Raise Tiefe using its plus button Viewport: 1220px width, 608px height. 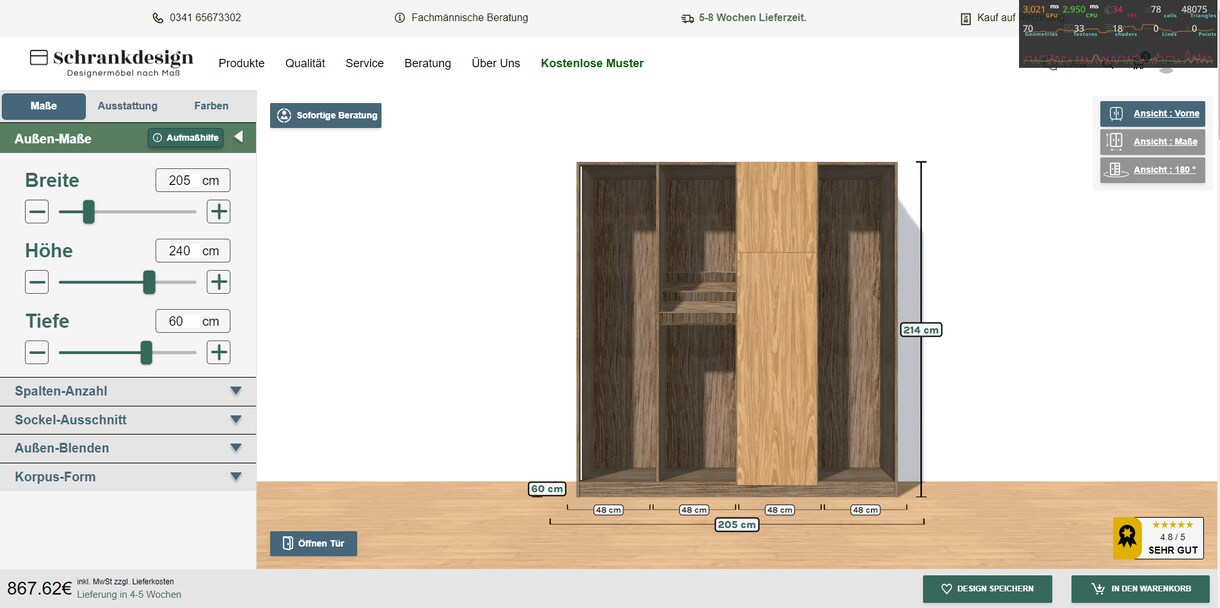(x=219, y=352)
